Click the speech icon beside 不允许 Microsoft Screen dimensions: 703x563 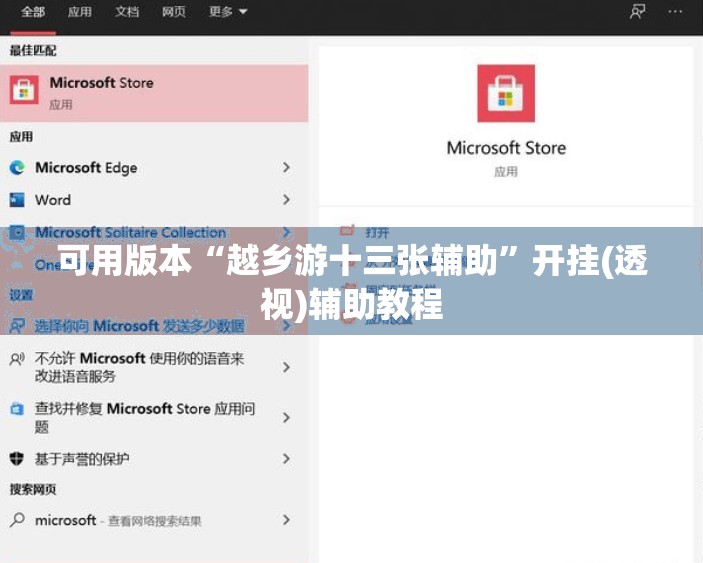pyautogui.click(x=17, y=359)
